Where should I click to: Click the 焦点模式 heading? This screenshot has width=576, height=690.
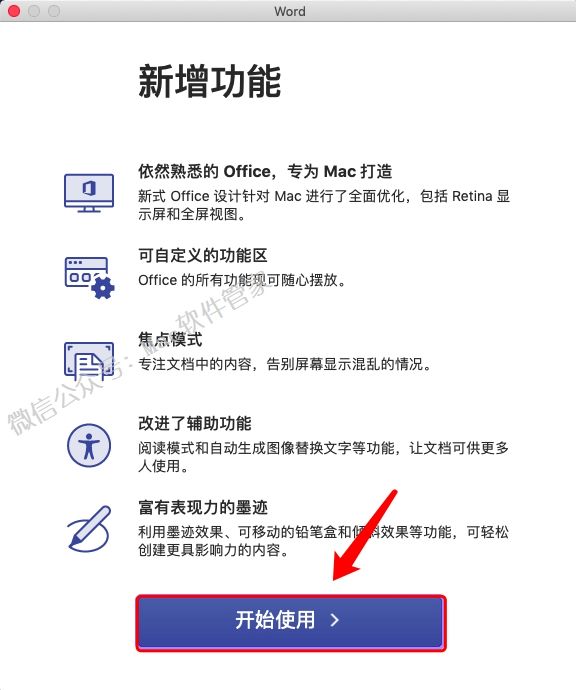[170, 339]
